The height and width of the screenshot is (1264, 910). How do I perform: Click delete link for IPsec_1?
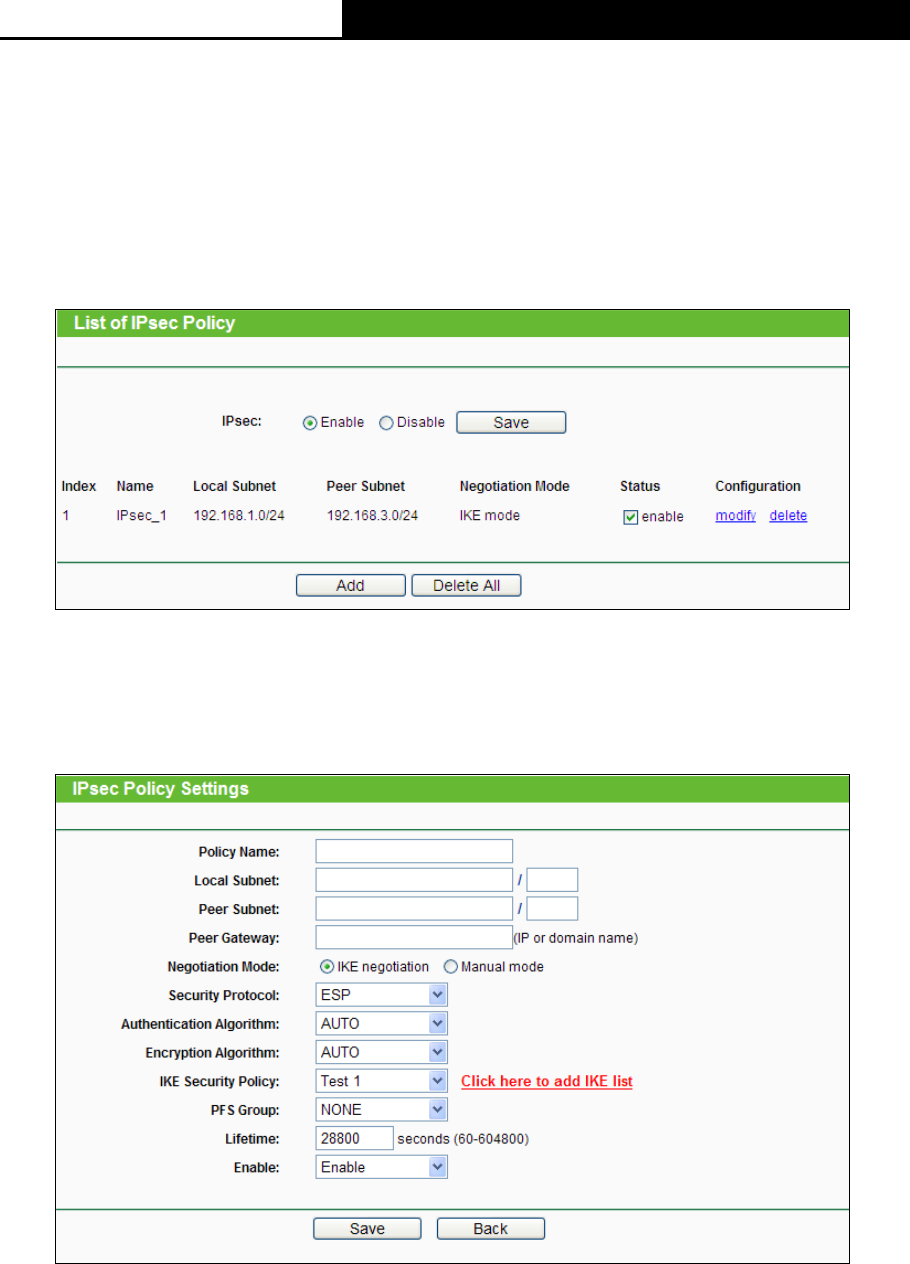point(788,516)
